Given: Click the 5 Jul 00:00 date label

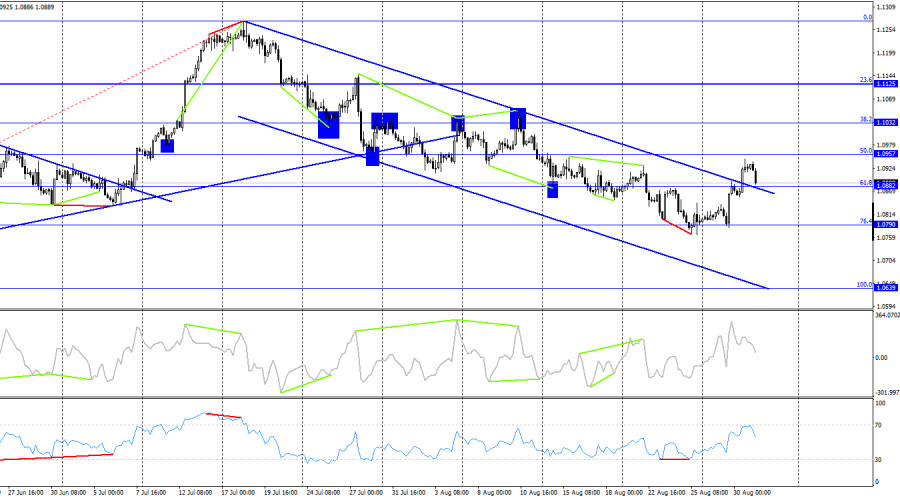Looking at the screenshot, I should [108, 493].
